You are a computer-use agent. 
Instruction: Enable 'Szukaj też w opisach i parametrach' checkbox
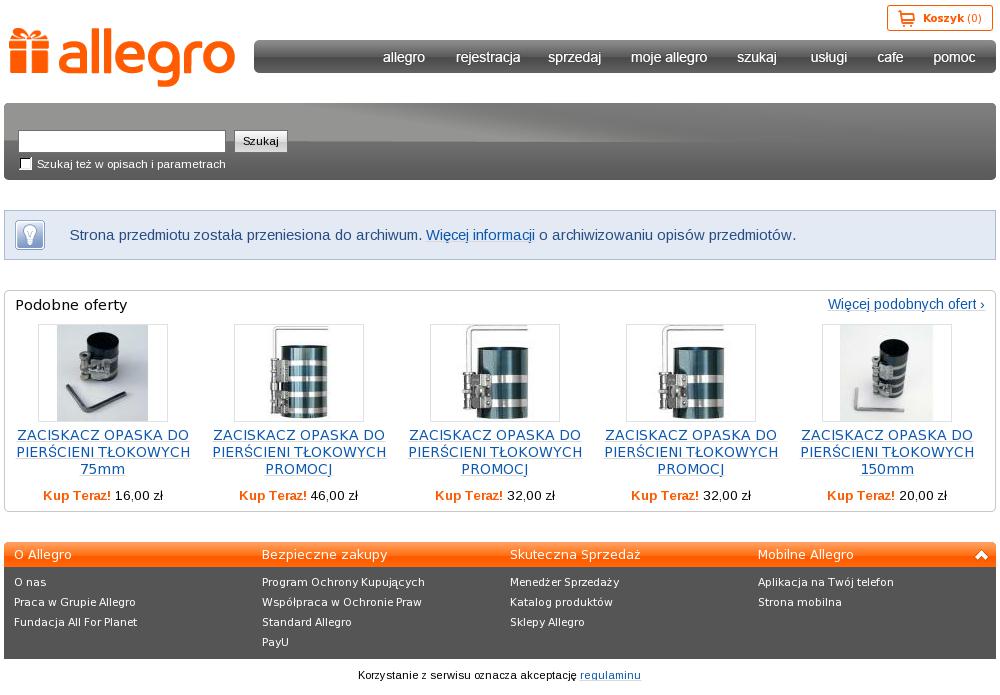pyautogui.click(x=26, y=164)
